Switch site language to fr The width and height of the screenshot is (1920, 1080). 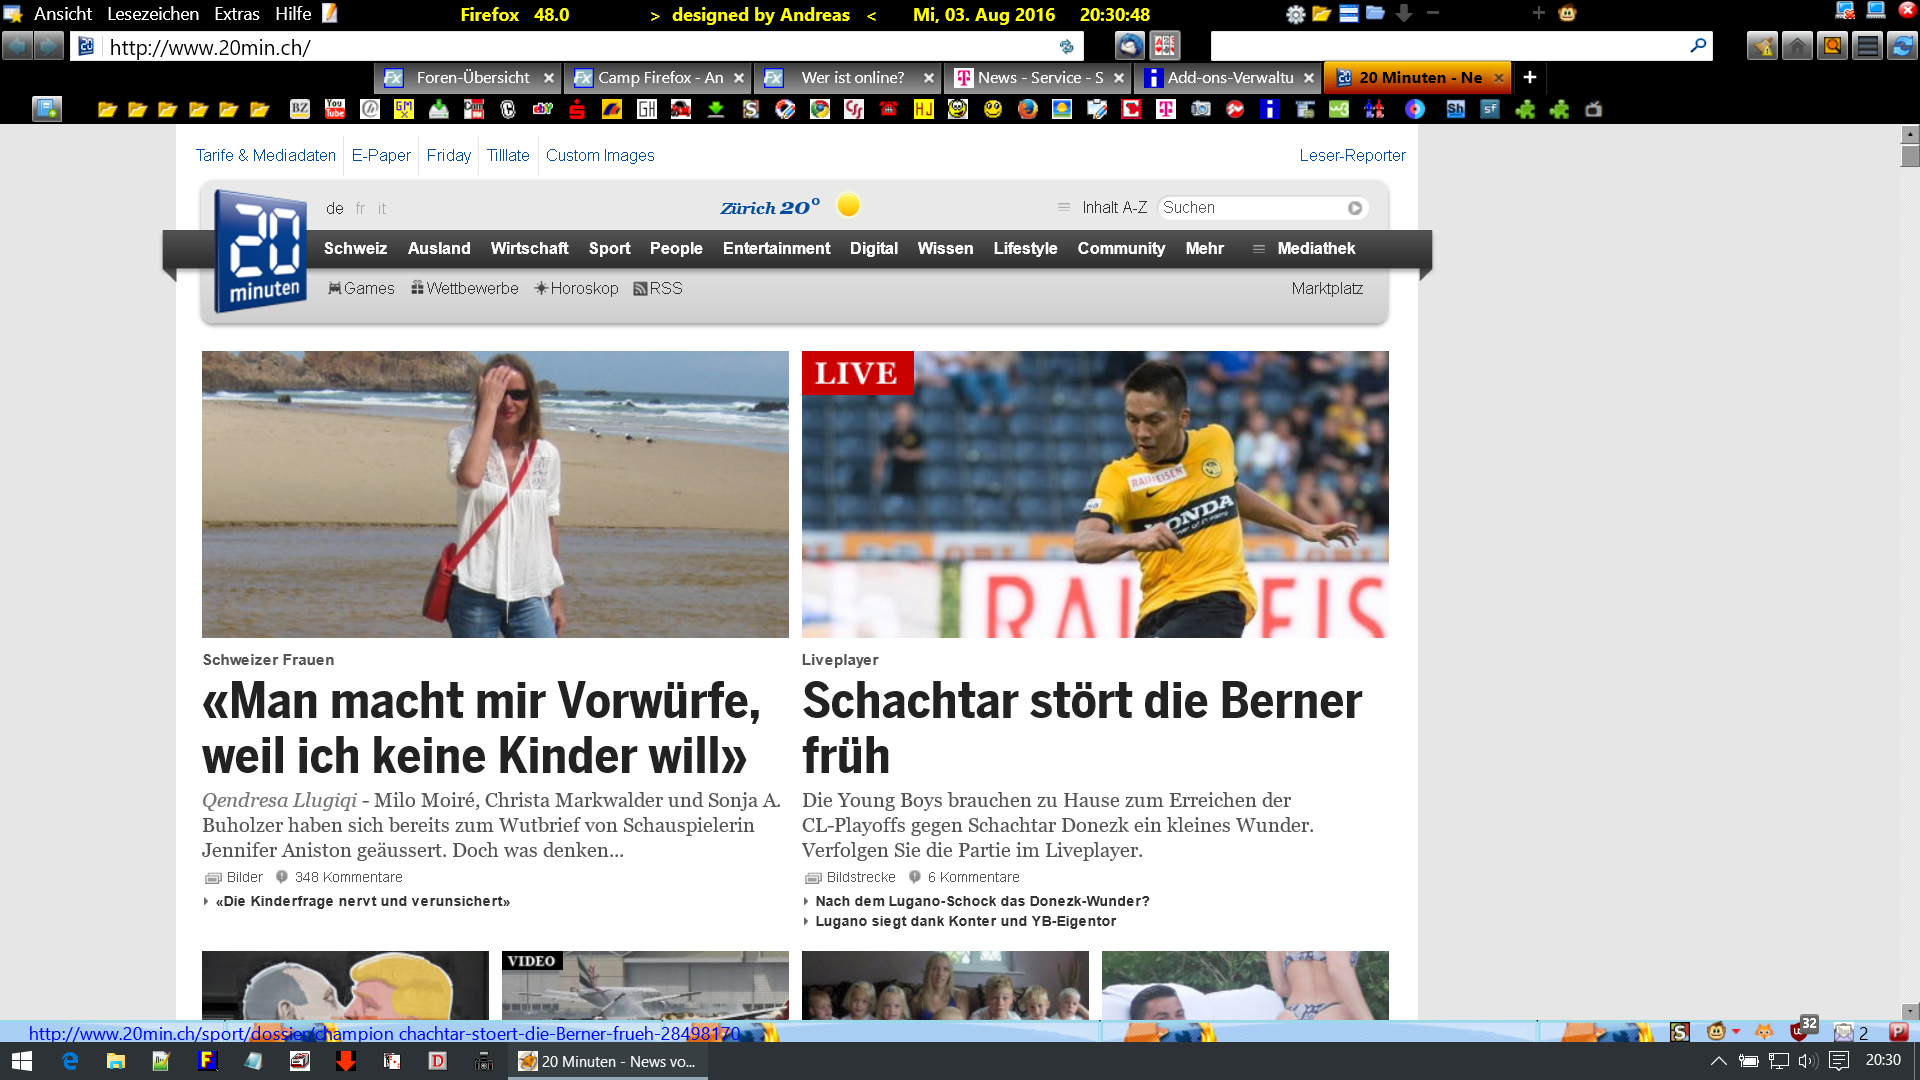point(360,208)
